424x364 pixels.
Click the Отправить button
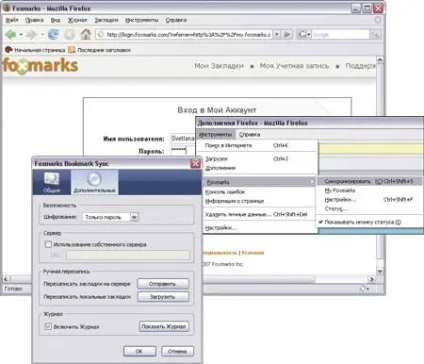pos(163,284)
